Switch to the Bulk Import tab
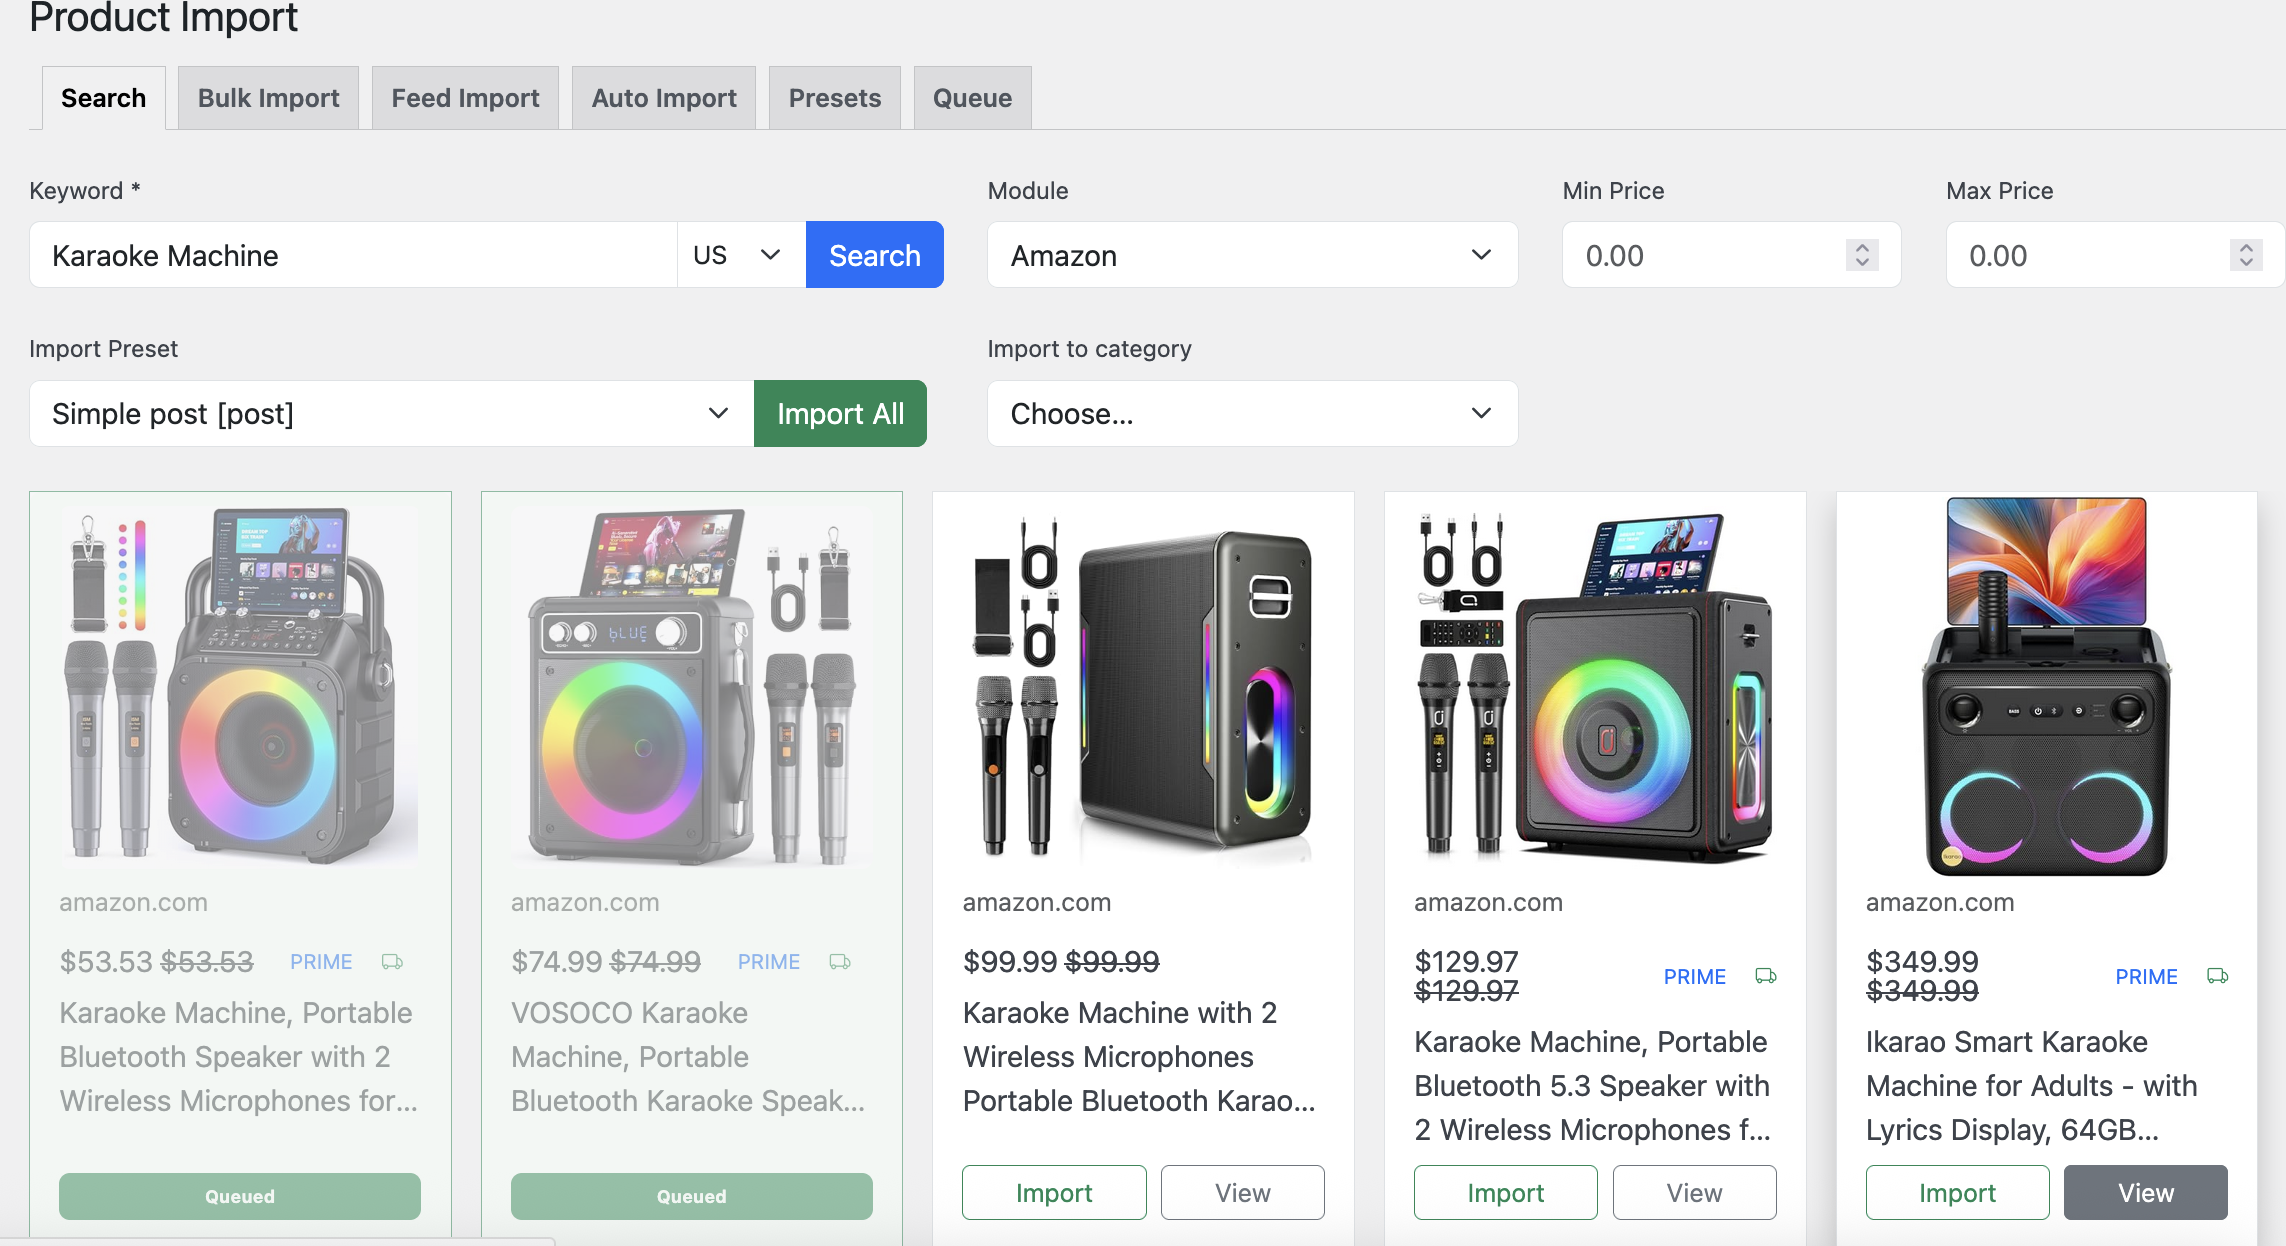The height and width of the screenshot is (1246, 2286). (268, 98)
